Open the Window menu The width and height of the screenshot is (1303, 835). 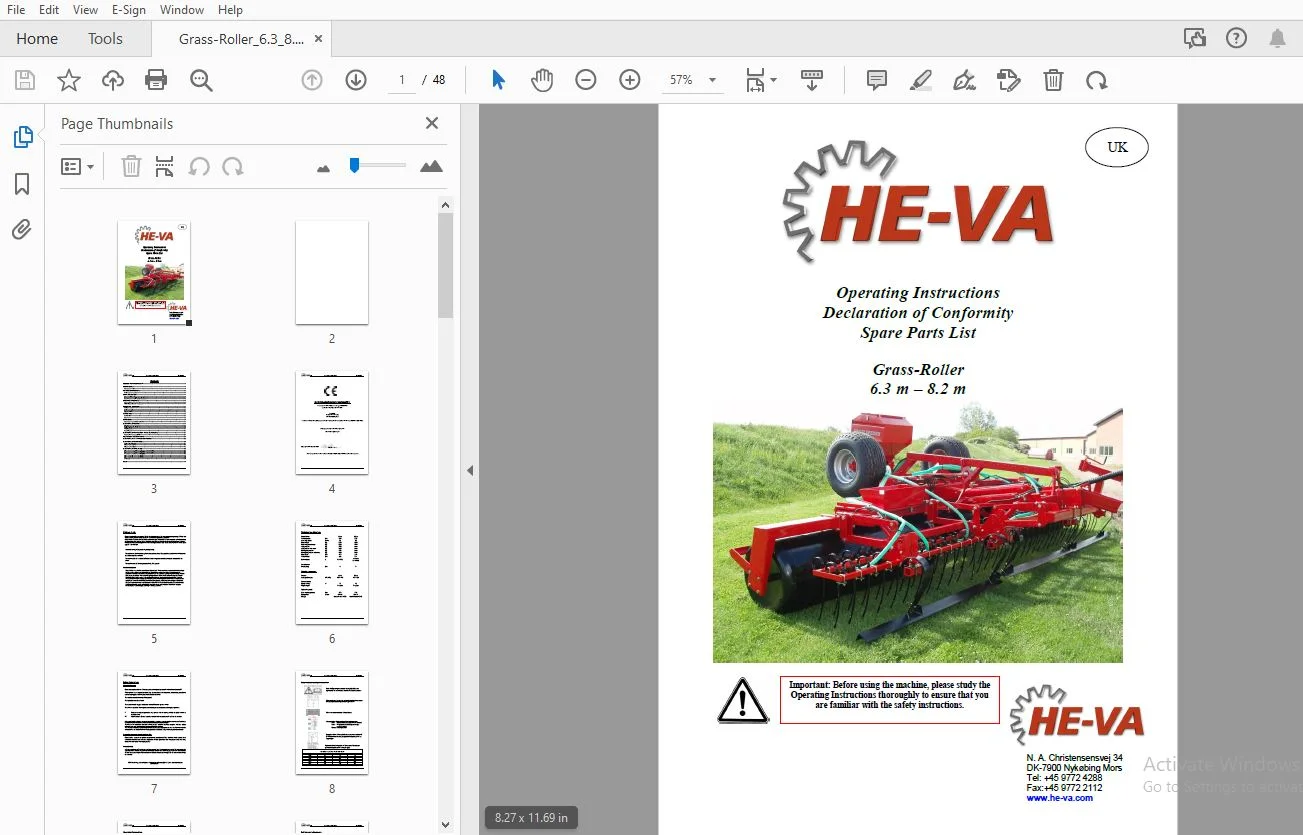[182, 10]
